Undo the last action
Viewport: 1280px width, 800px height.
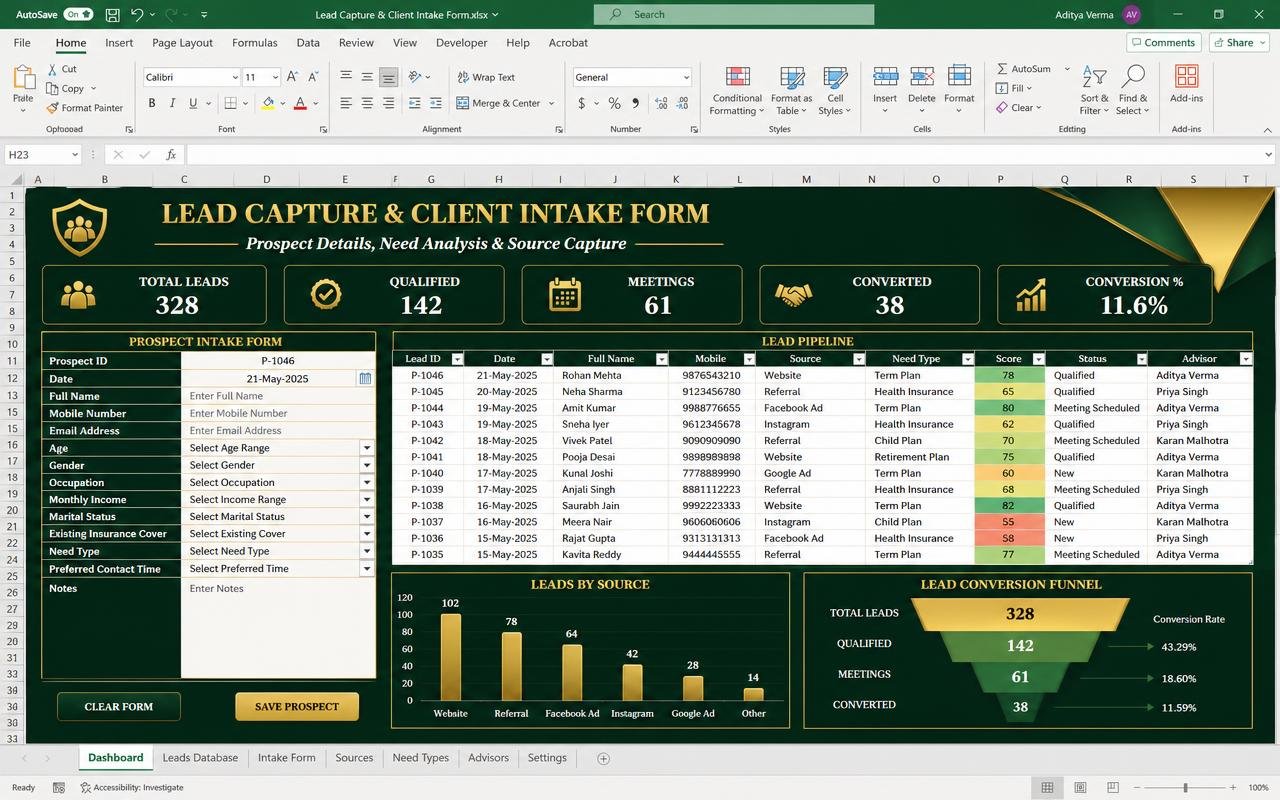point(137,15)
